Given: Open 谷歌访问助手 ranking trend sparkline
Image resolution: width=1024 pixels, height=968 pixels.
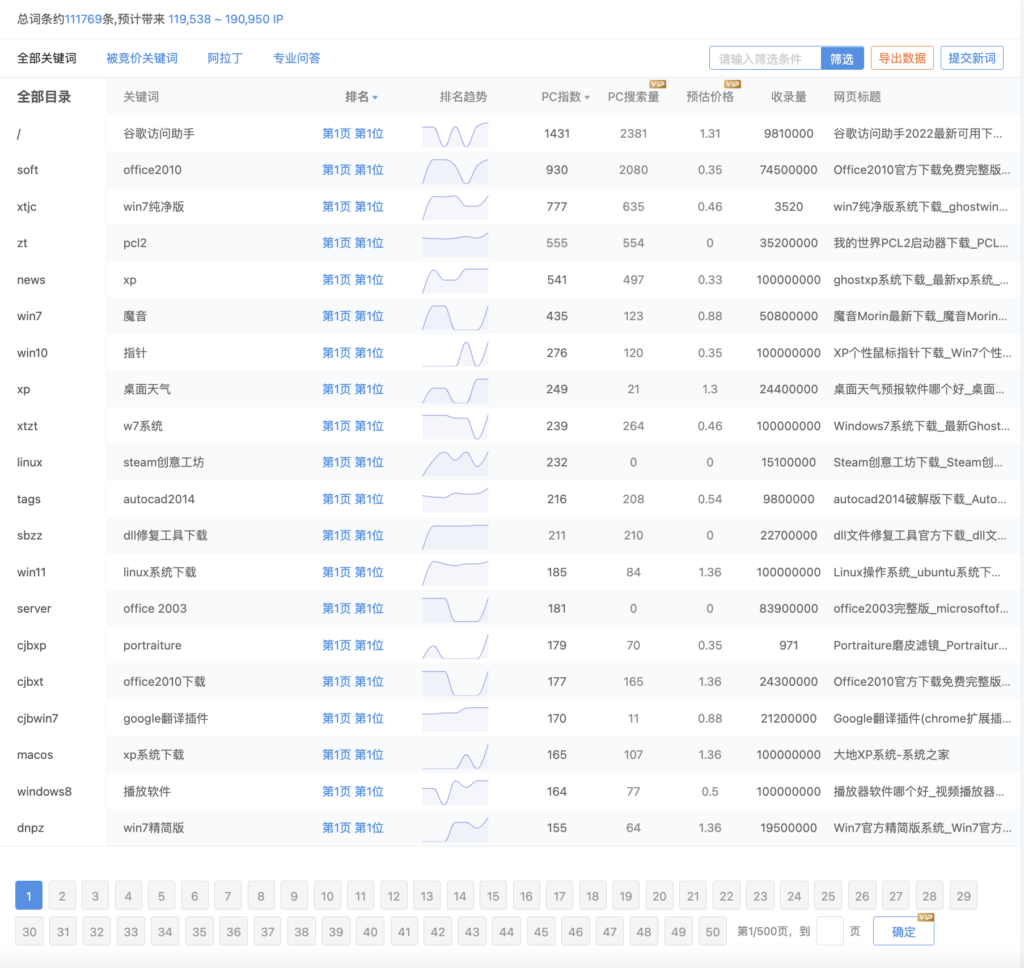Looking at the screenshot, I should click(x=455, y=134).
